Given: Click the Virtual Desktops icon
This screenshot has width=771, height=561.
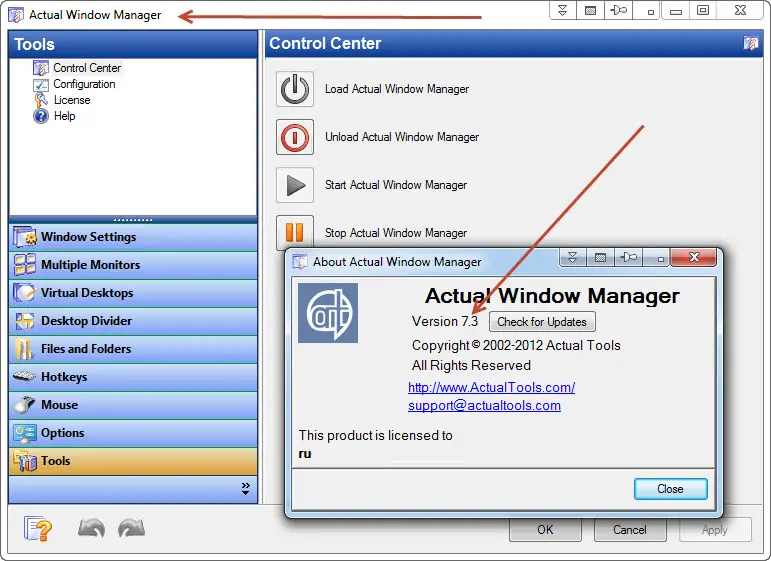Looking at the screenshot, I should point(25,293).
